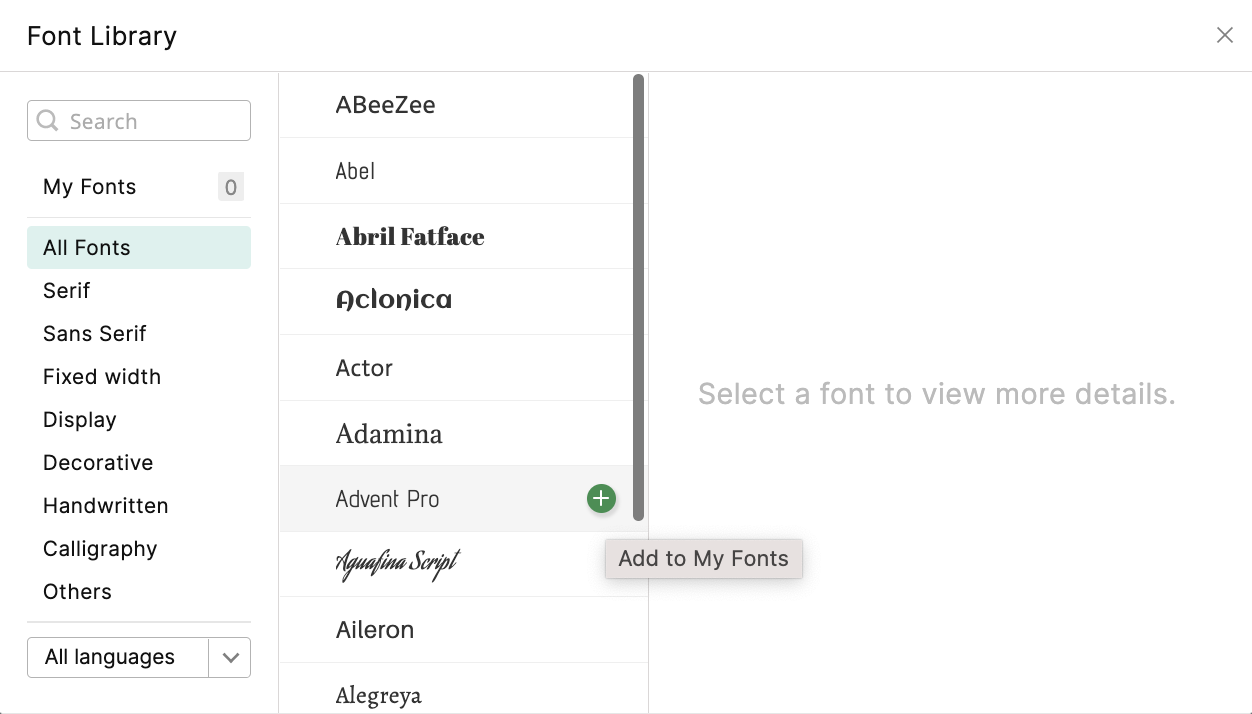Choose the Aguafina Script font
Image resolution: width=1252 pixels, height=714 pixels.
click(x=398, y=564)
